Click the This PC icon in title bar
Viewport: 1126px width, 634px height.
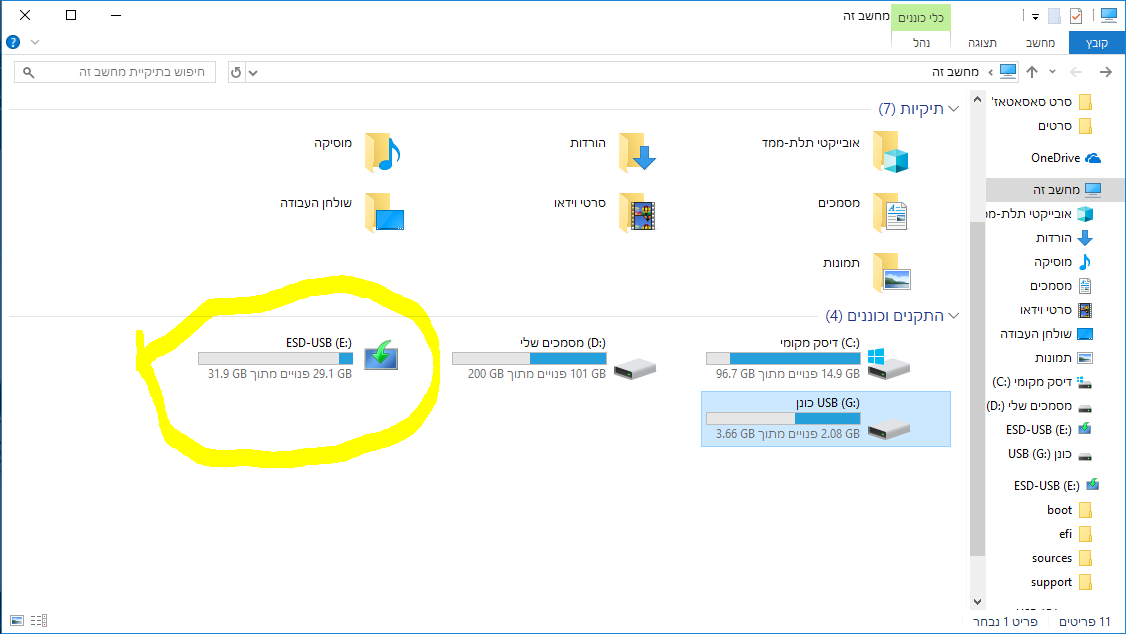pos(1109,15)
